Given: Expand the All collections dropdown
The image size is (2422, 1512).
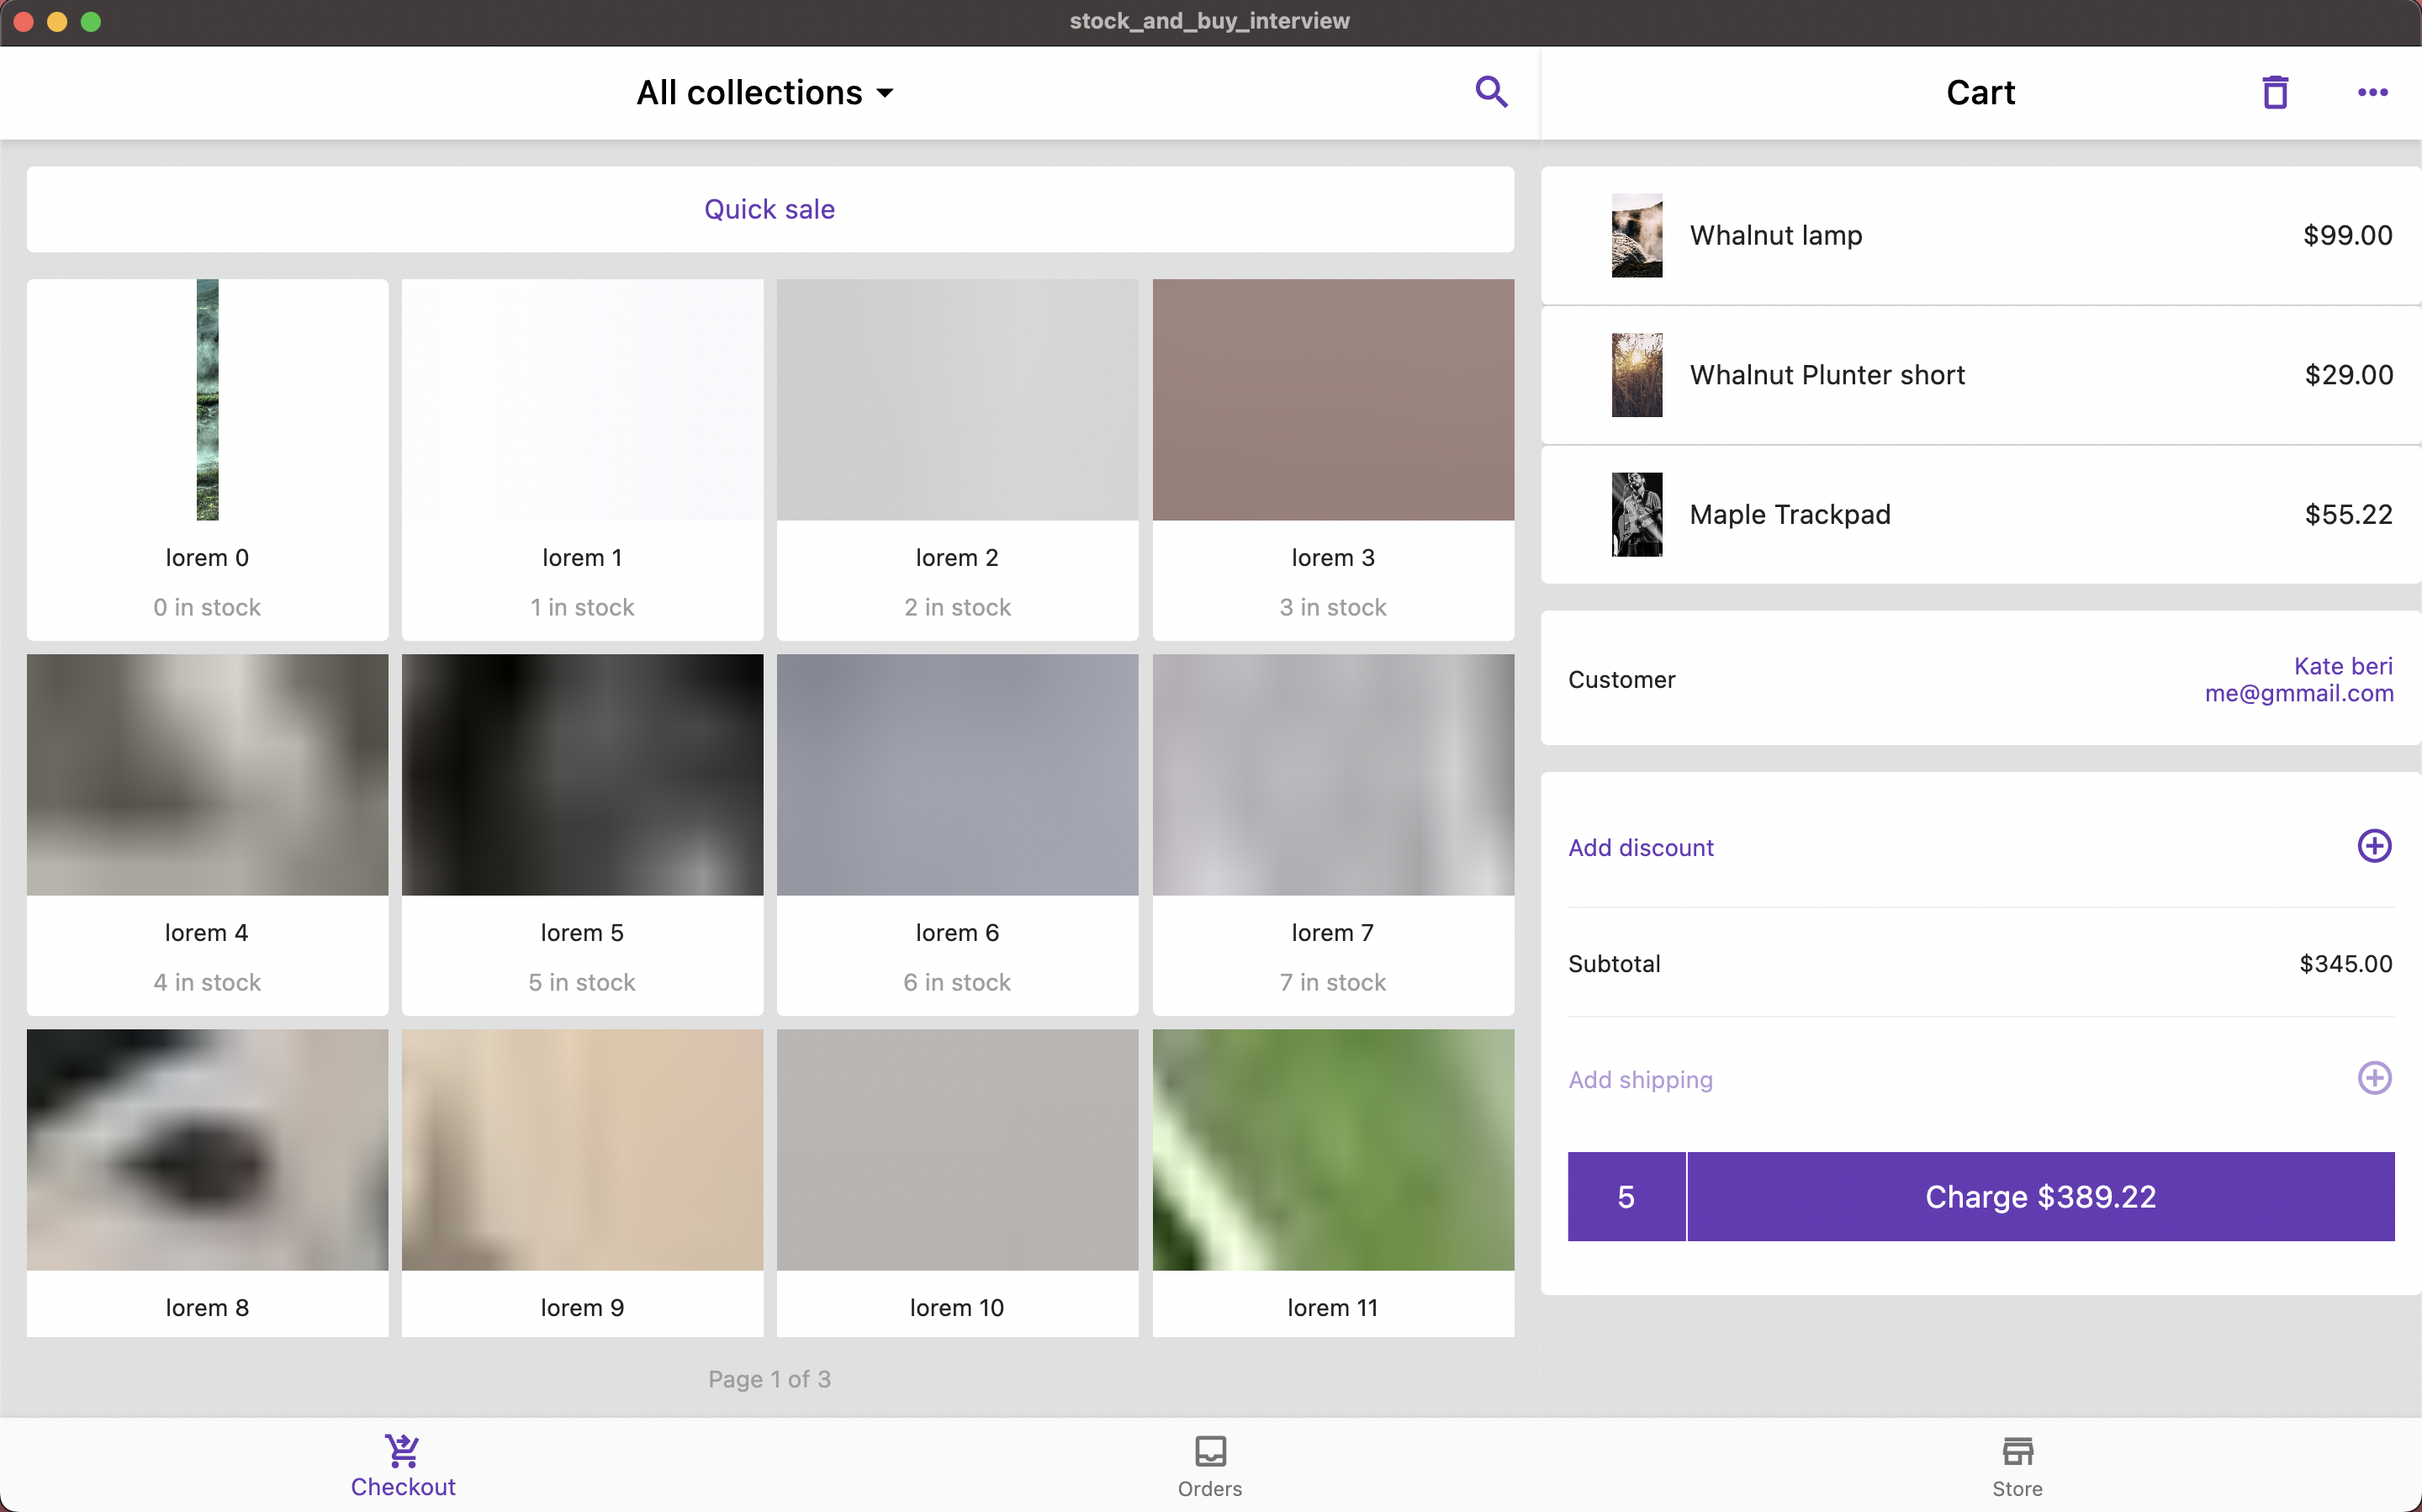Looking at the screenshot, I should (x=766, y=92).
